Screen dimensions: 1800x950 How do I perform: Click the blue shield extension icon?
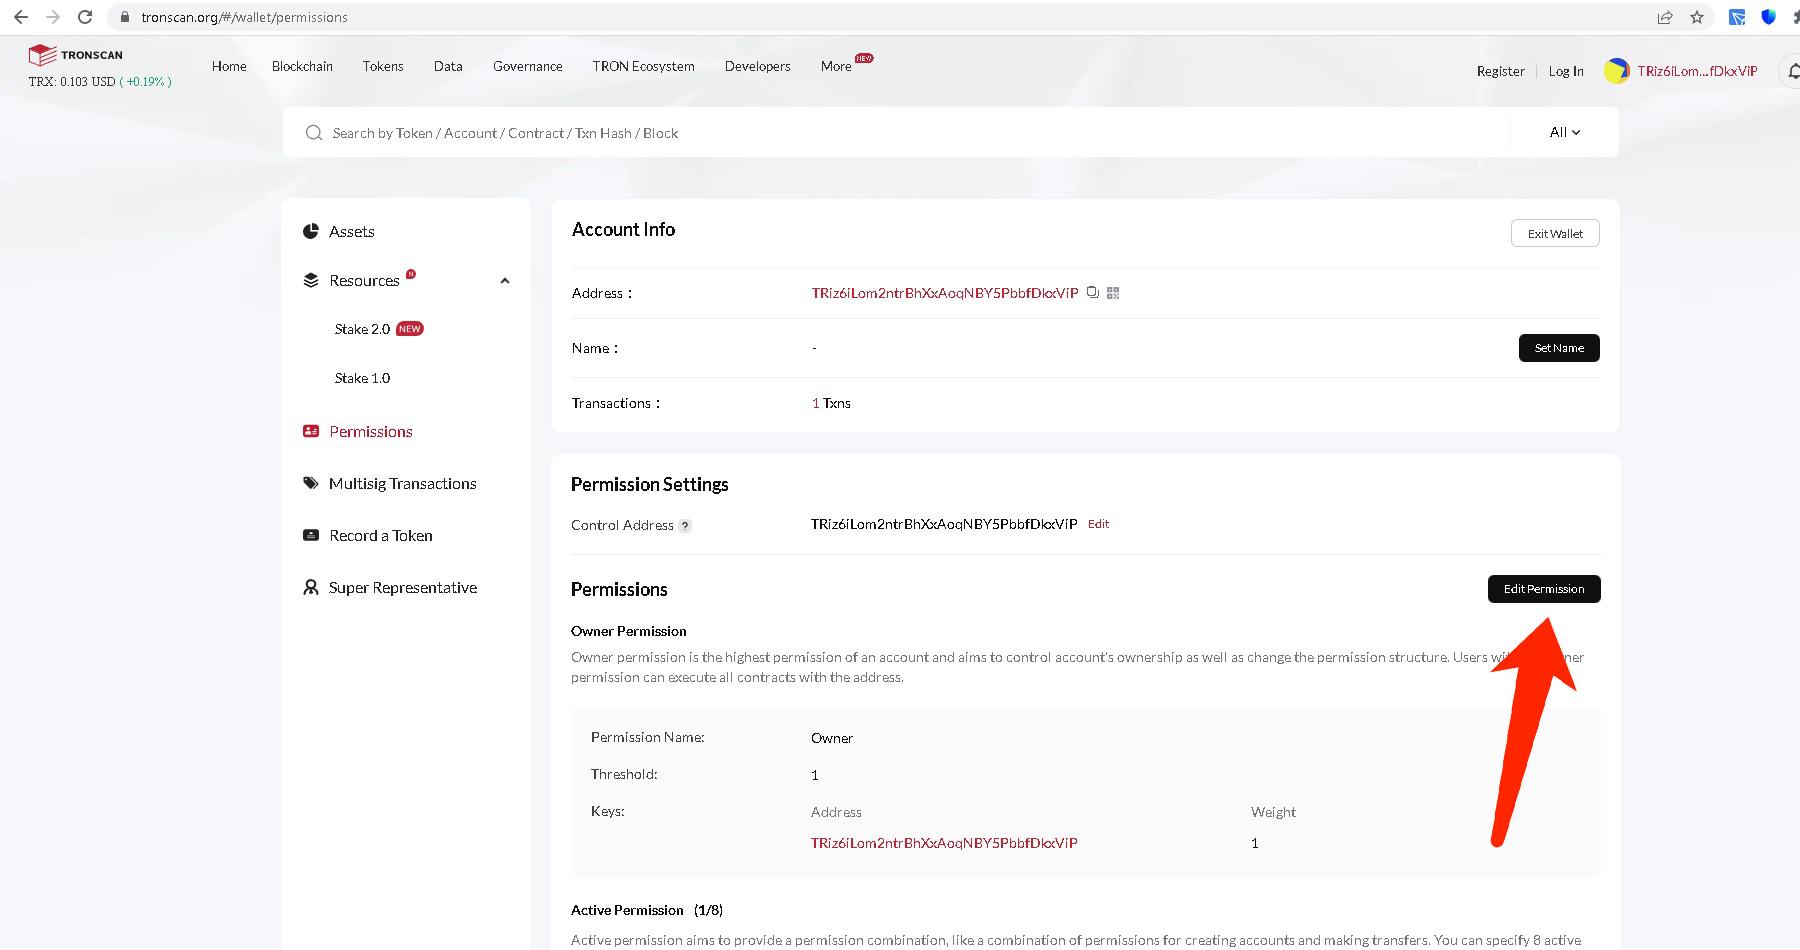click(x=1769, y=17)
